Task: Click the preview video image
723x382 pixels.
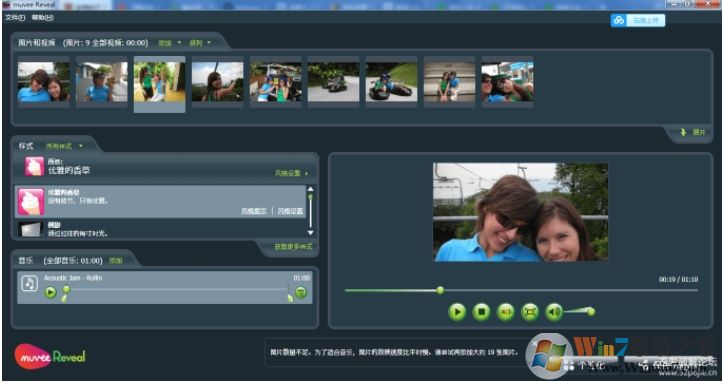Action: click(521, 212)
